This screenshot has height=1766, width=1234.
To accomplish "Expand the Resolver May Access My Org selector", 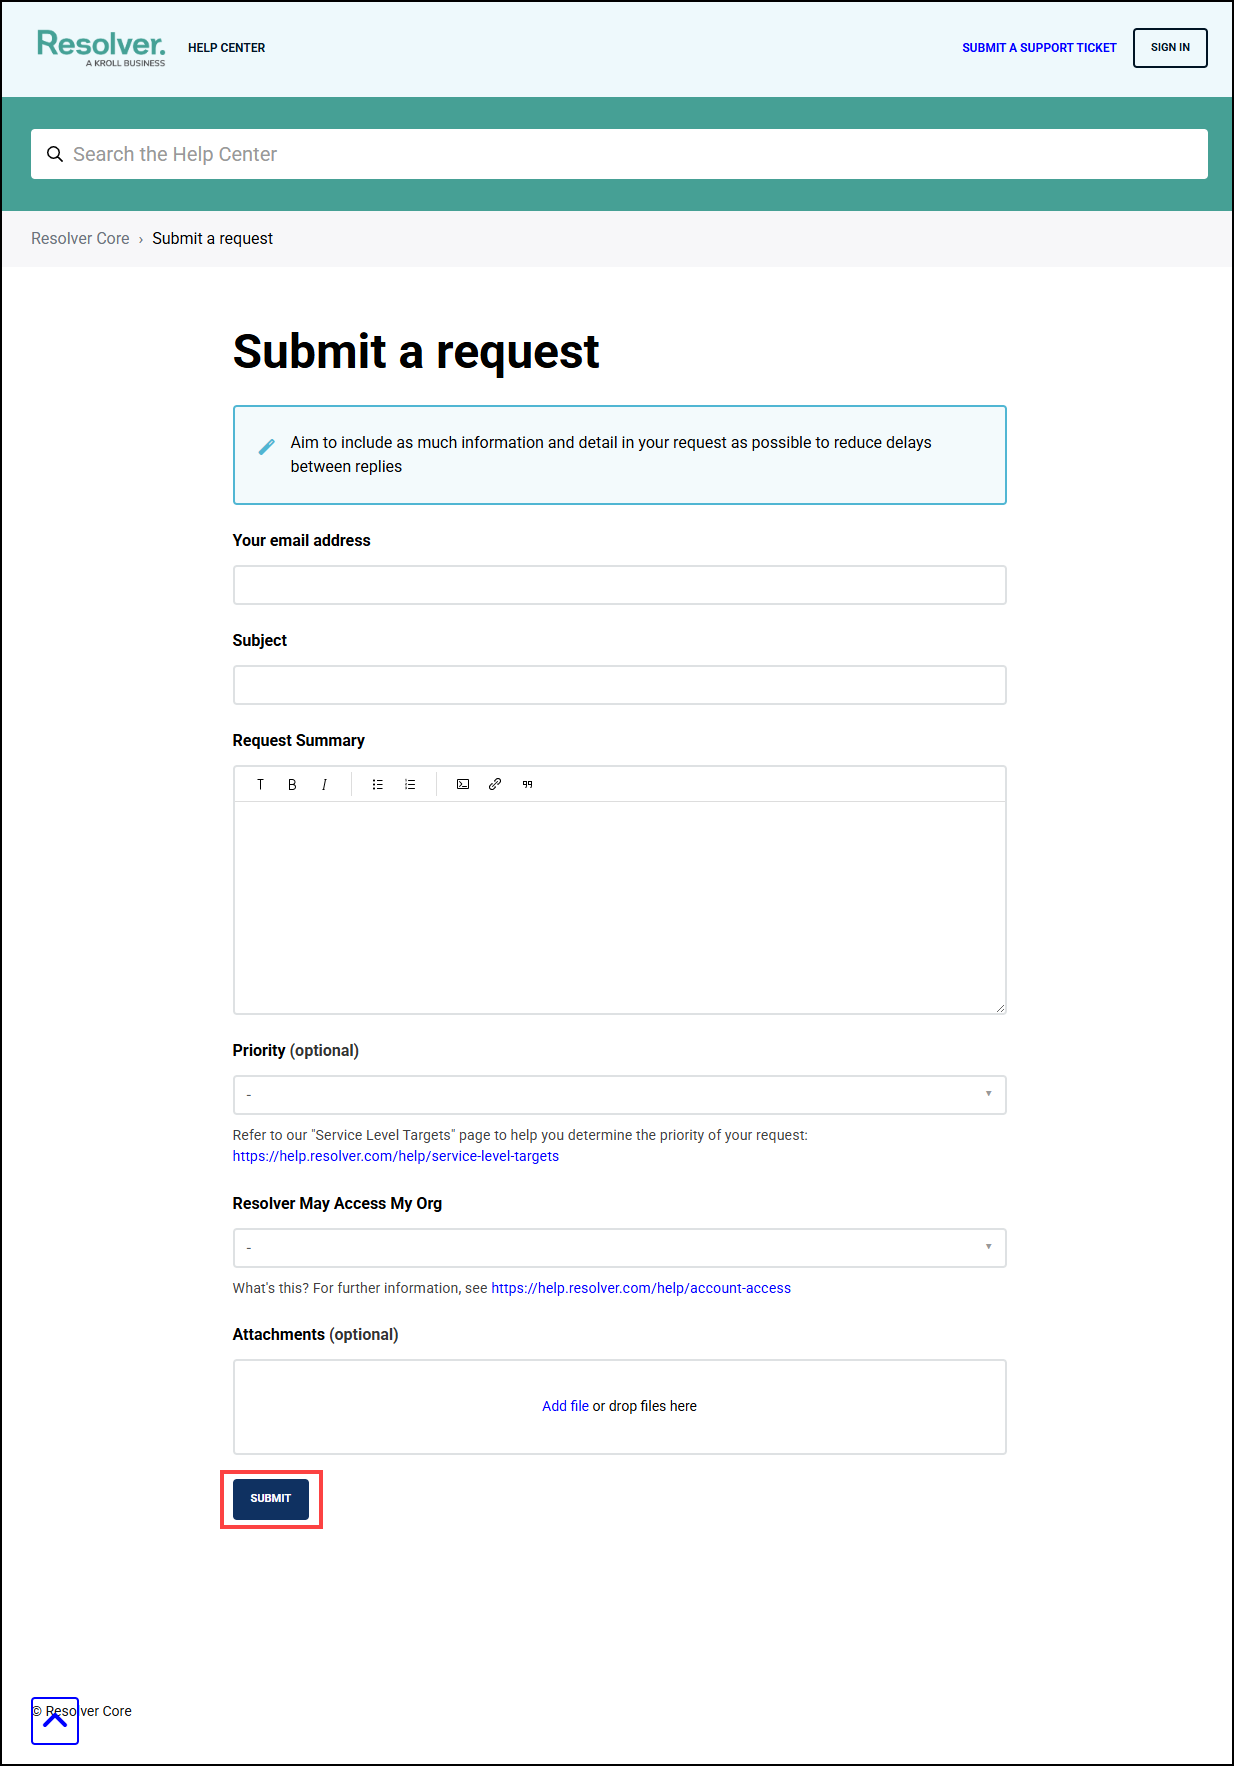I will tap(619, 1247).
